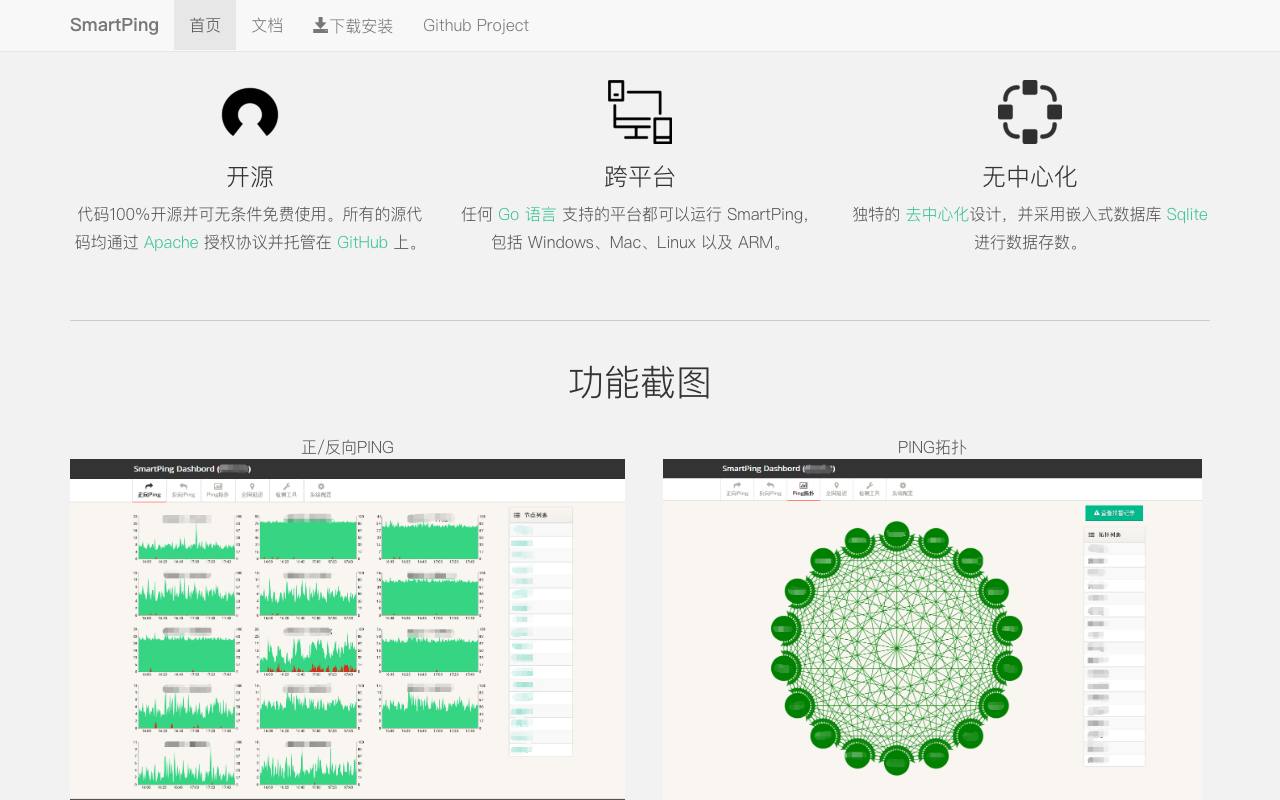Visit the Sqlite link
Image resolution: width=1280 pixels, height=800 pixels.
pyautogui.click(x=1187, y=214)
